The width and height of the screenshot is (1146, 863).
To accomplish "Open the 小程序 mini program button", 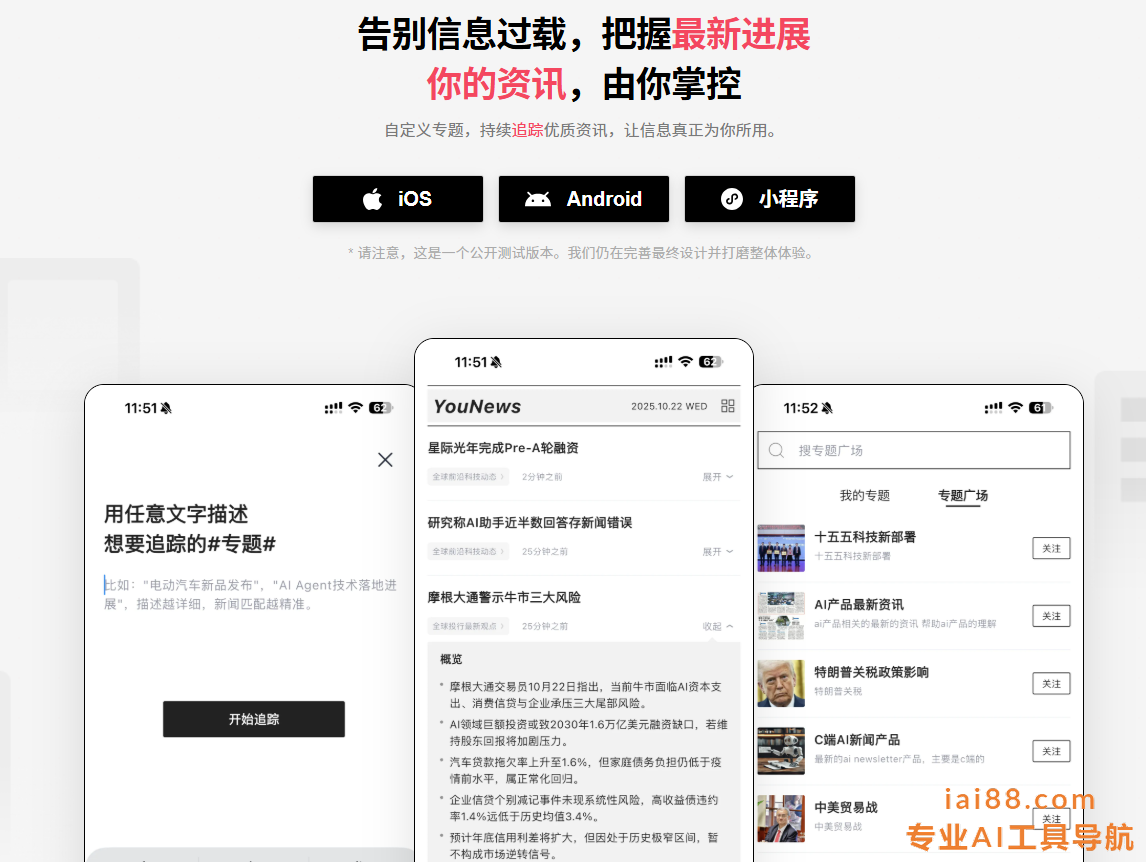I will [x=769, y=199].
